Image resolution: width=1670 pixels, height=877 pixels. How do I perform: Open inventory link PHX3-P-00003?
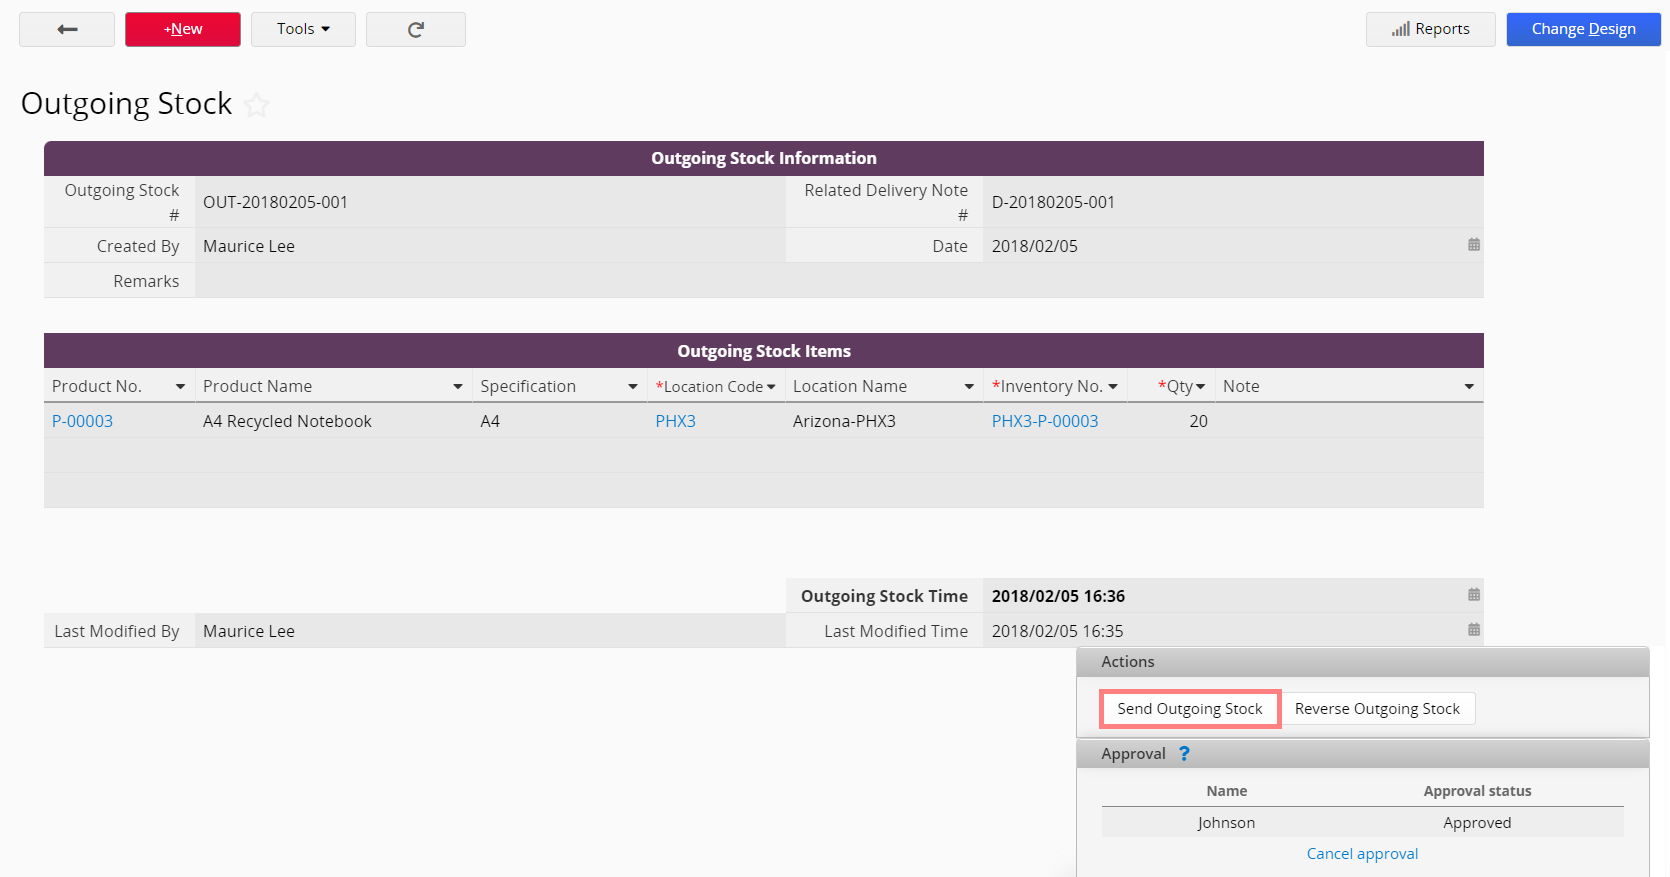[1045, 421]
